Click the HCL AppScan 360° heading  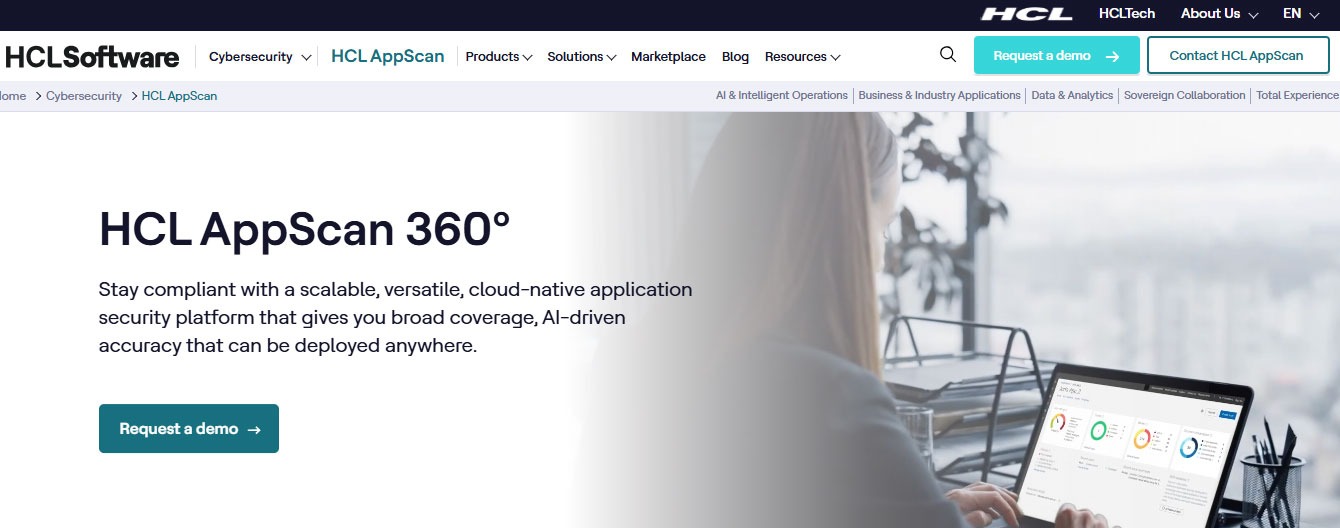(x=304, y=229)
